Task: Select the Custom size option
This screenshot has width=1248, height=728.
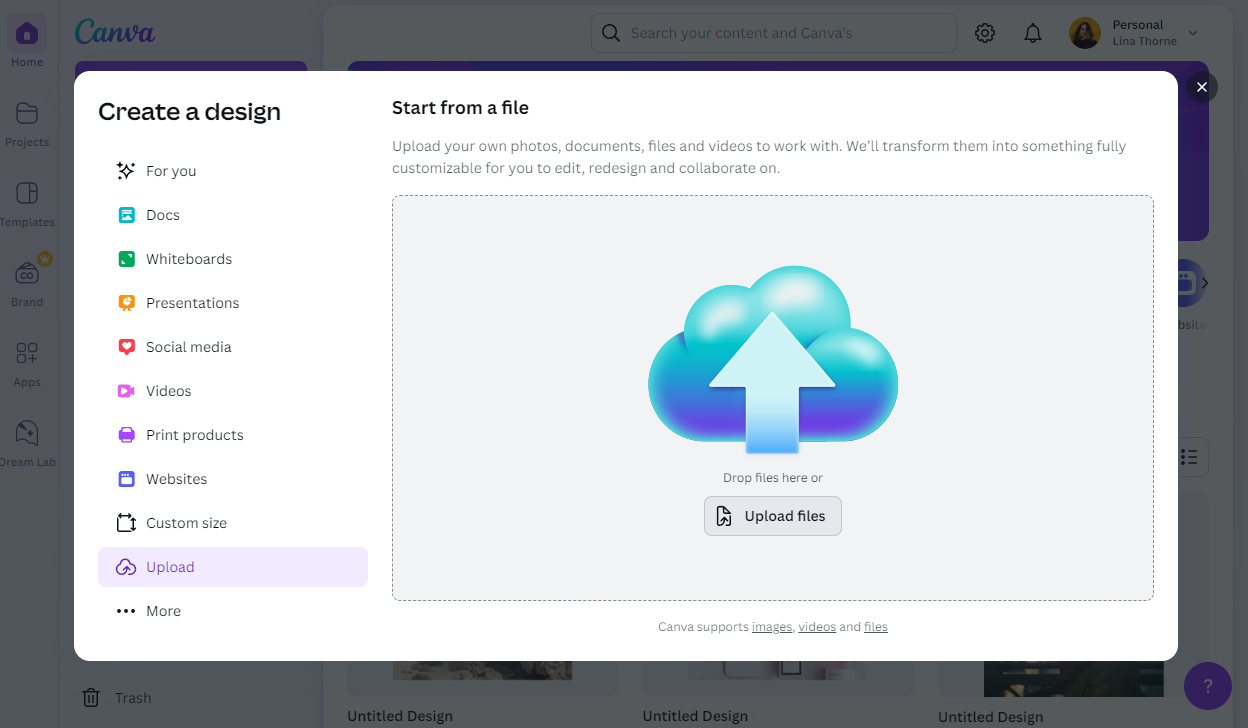Action: [x=233, y=523]
